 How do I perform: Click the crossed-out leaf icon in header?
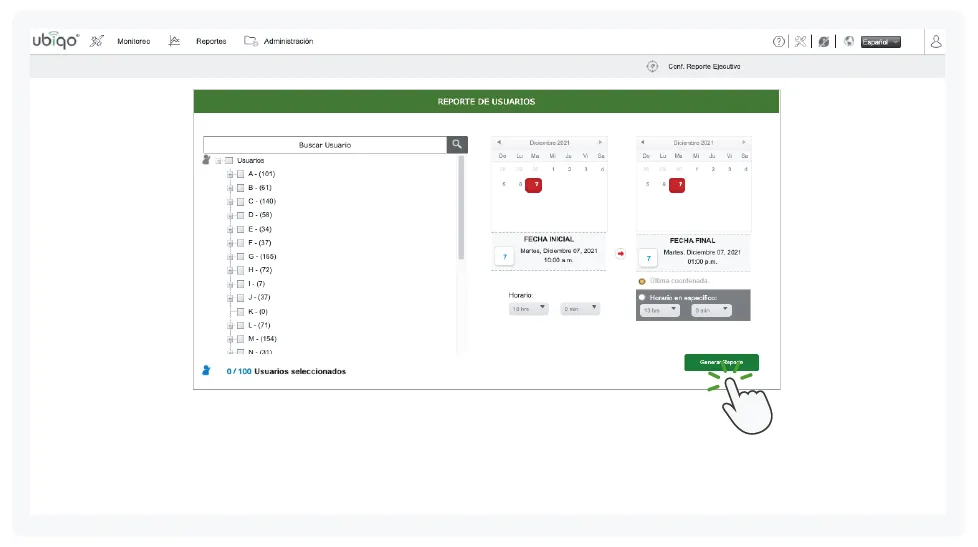click(824, 42)
